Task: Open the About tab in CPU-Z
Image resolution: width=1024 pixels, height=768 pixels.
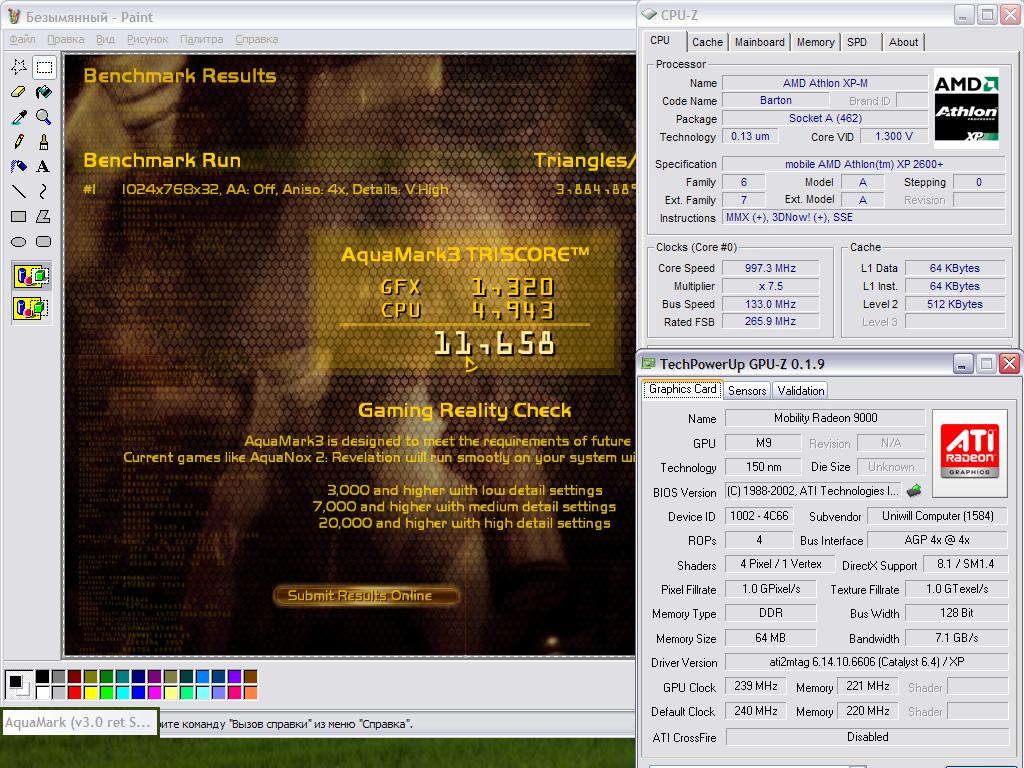Action: [903, 42]
